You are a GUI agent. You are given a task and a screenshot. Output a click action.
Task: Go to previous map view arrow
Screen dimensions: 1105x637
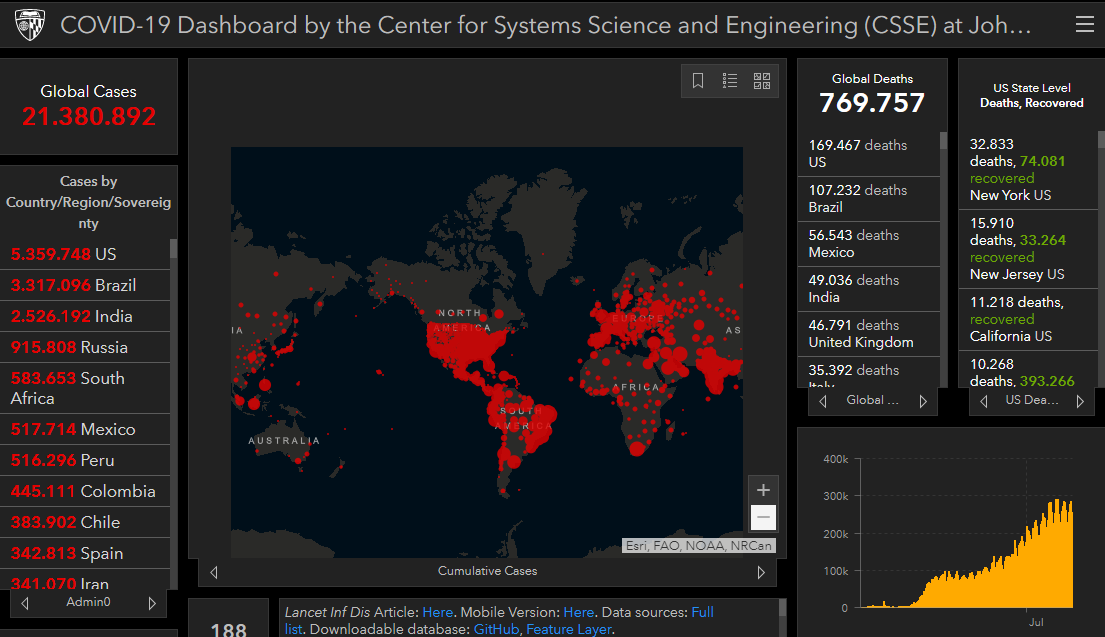pyautogui.click(x=213, y=572)
